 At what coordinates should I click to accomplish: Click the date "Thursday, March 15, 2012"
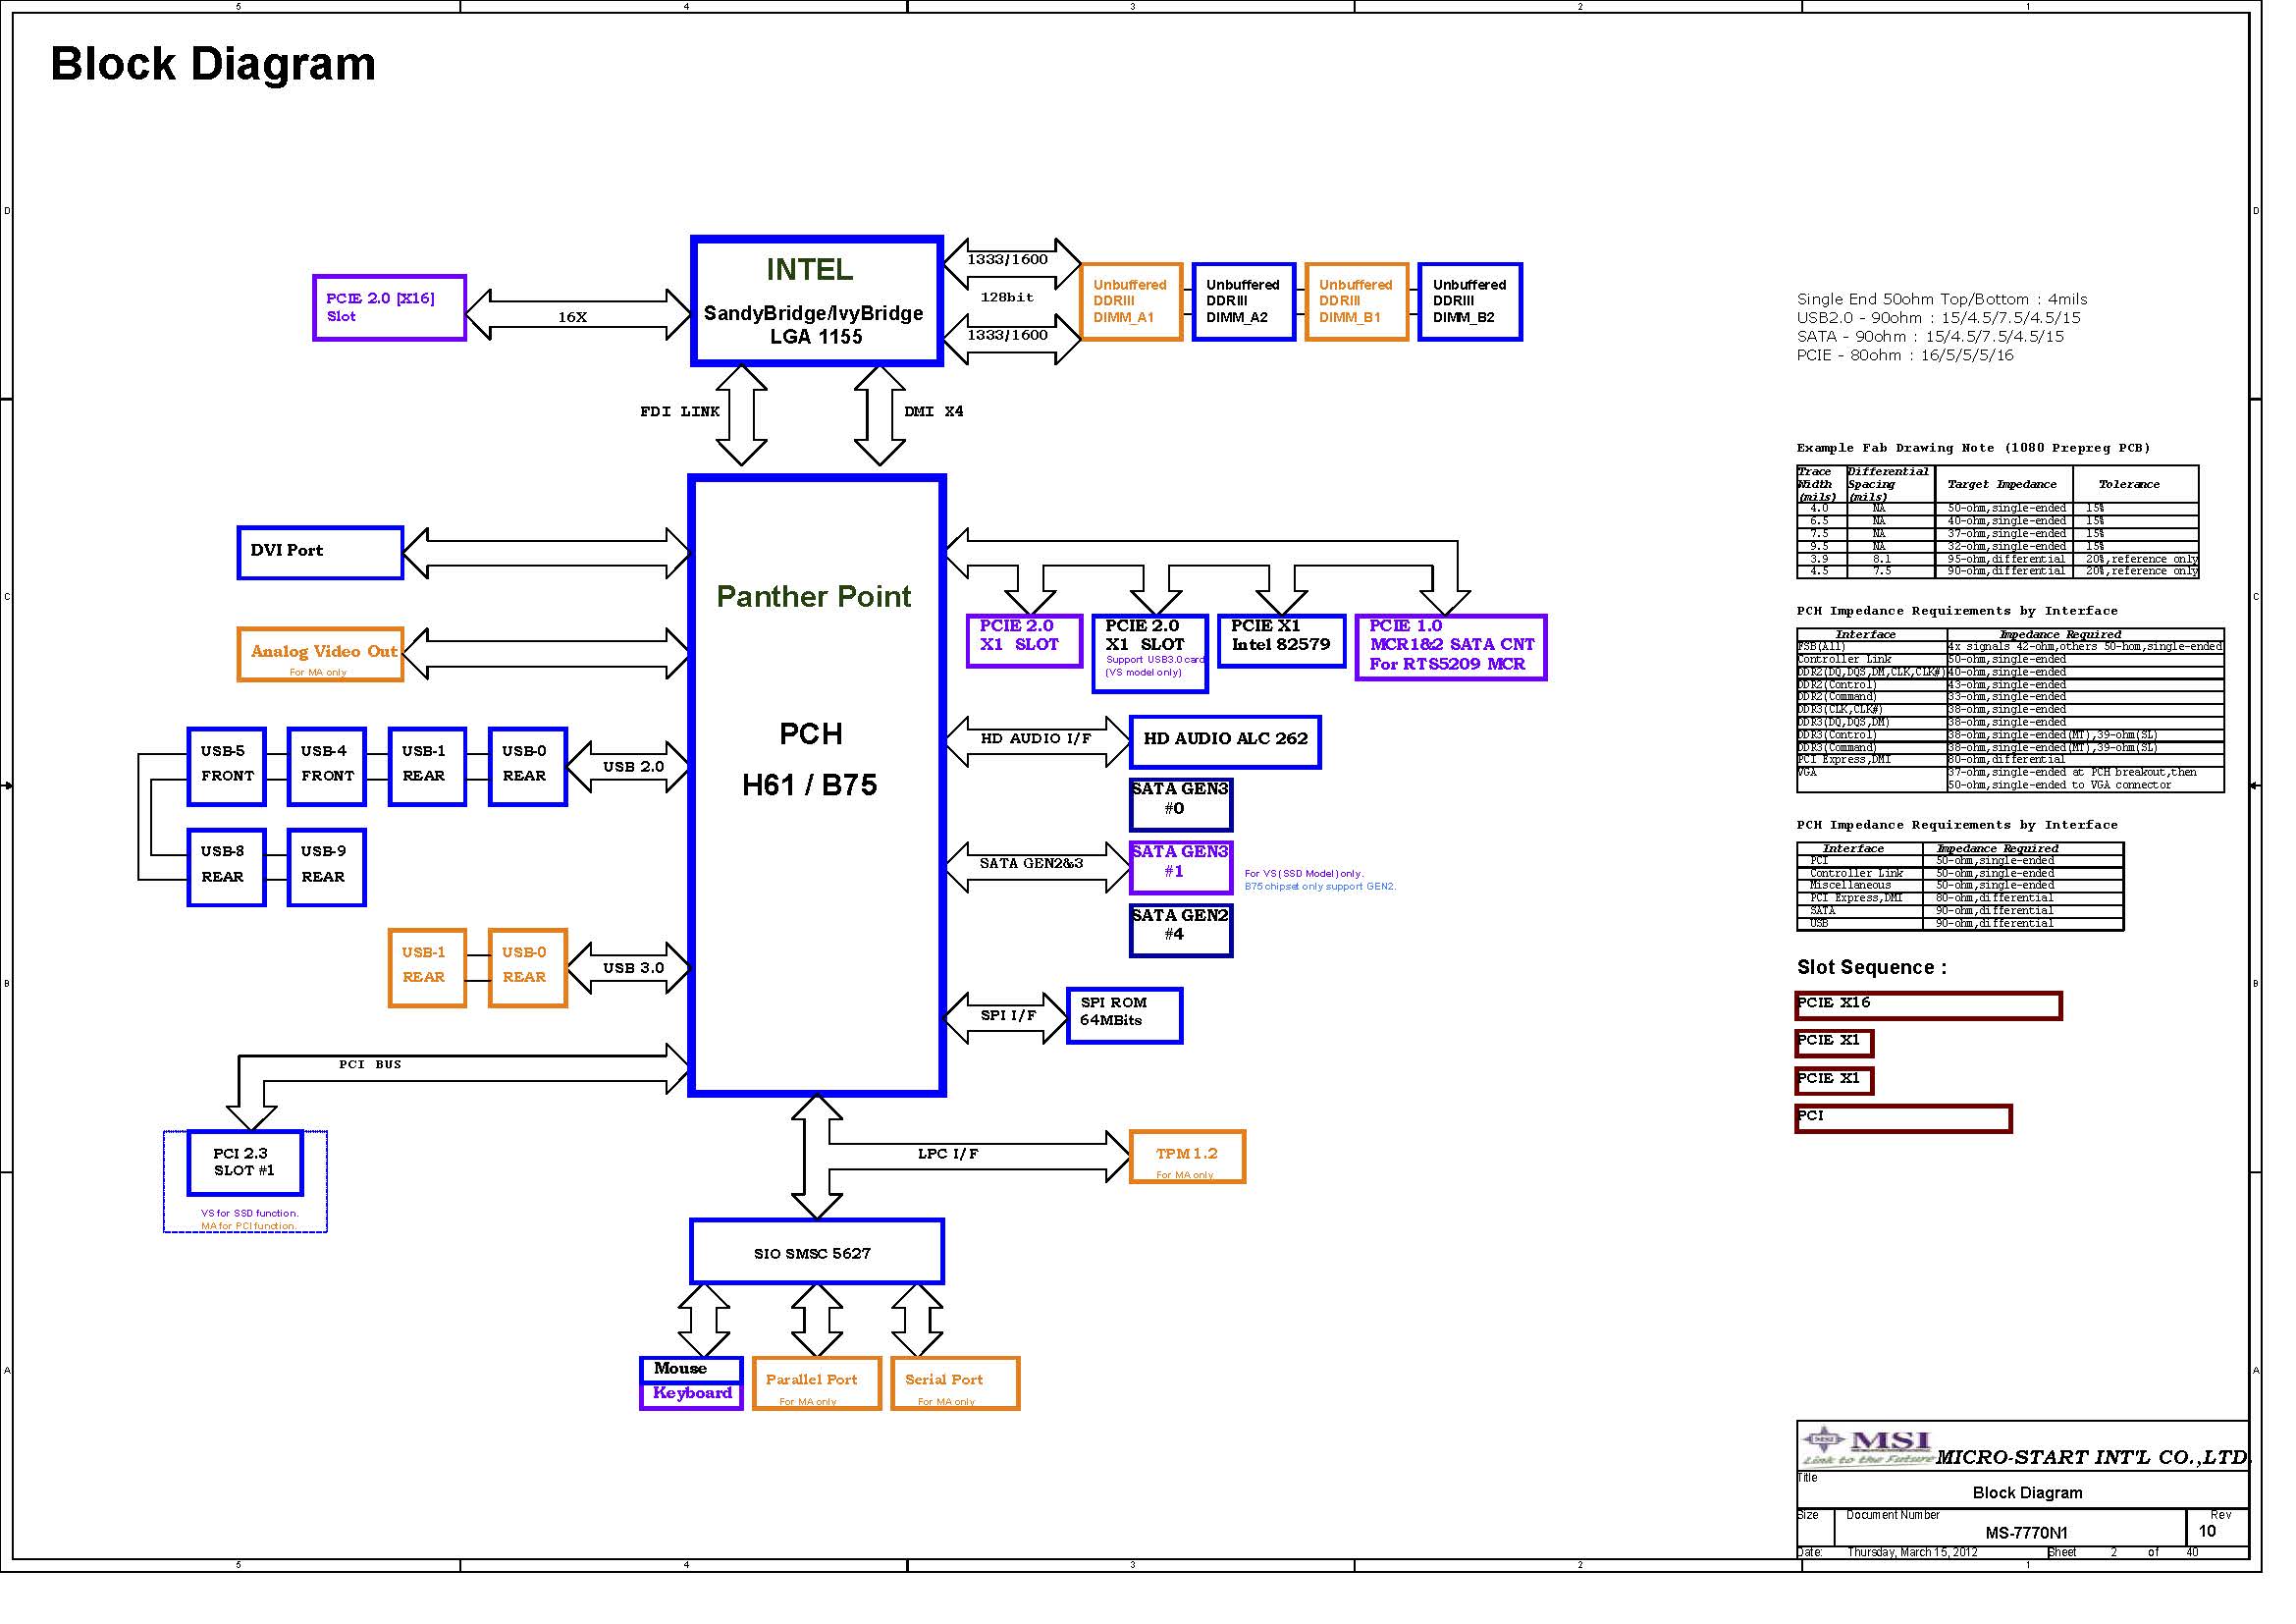click(1912, 1552)
